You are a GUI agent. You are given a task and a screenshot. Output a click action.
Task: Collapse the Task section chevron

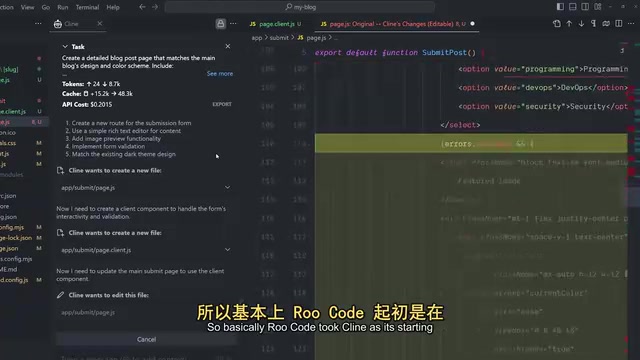[65, 47]
